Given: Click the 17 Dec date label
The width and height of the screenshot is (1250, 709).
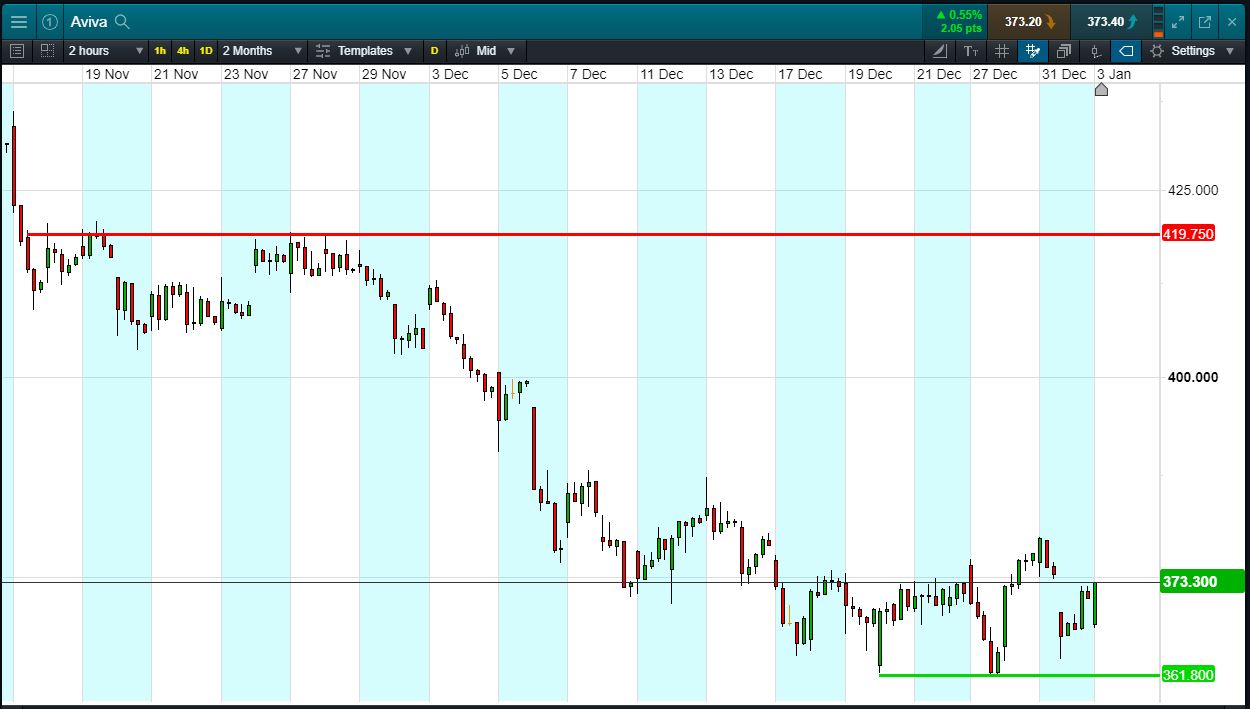Looking at the screenshot, I should tap(800, 74).
